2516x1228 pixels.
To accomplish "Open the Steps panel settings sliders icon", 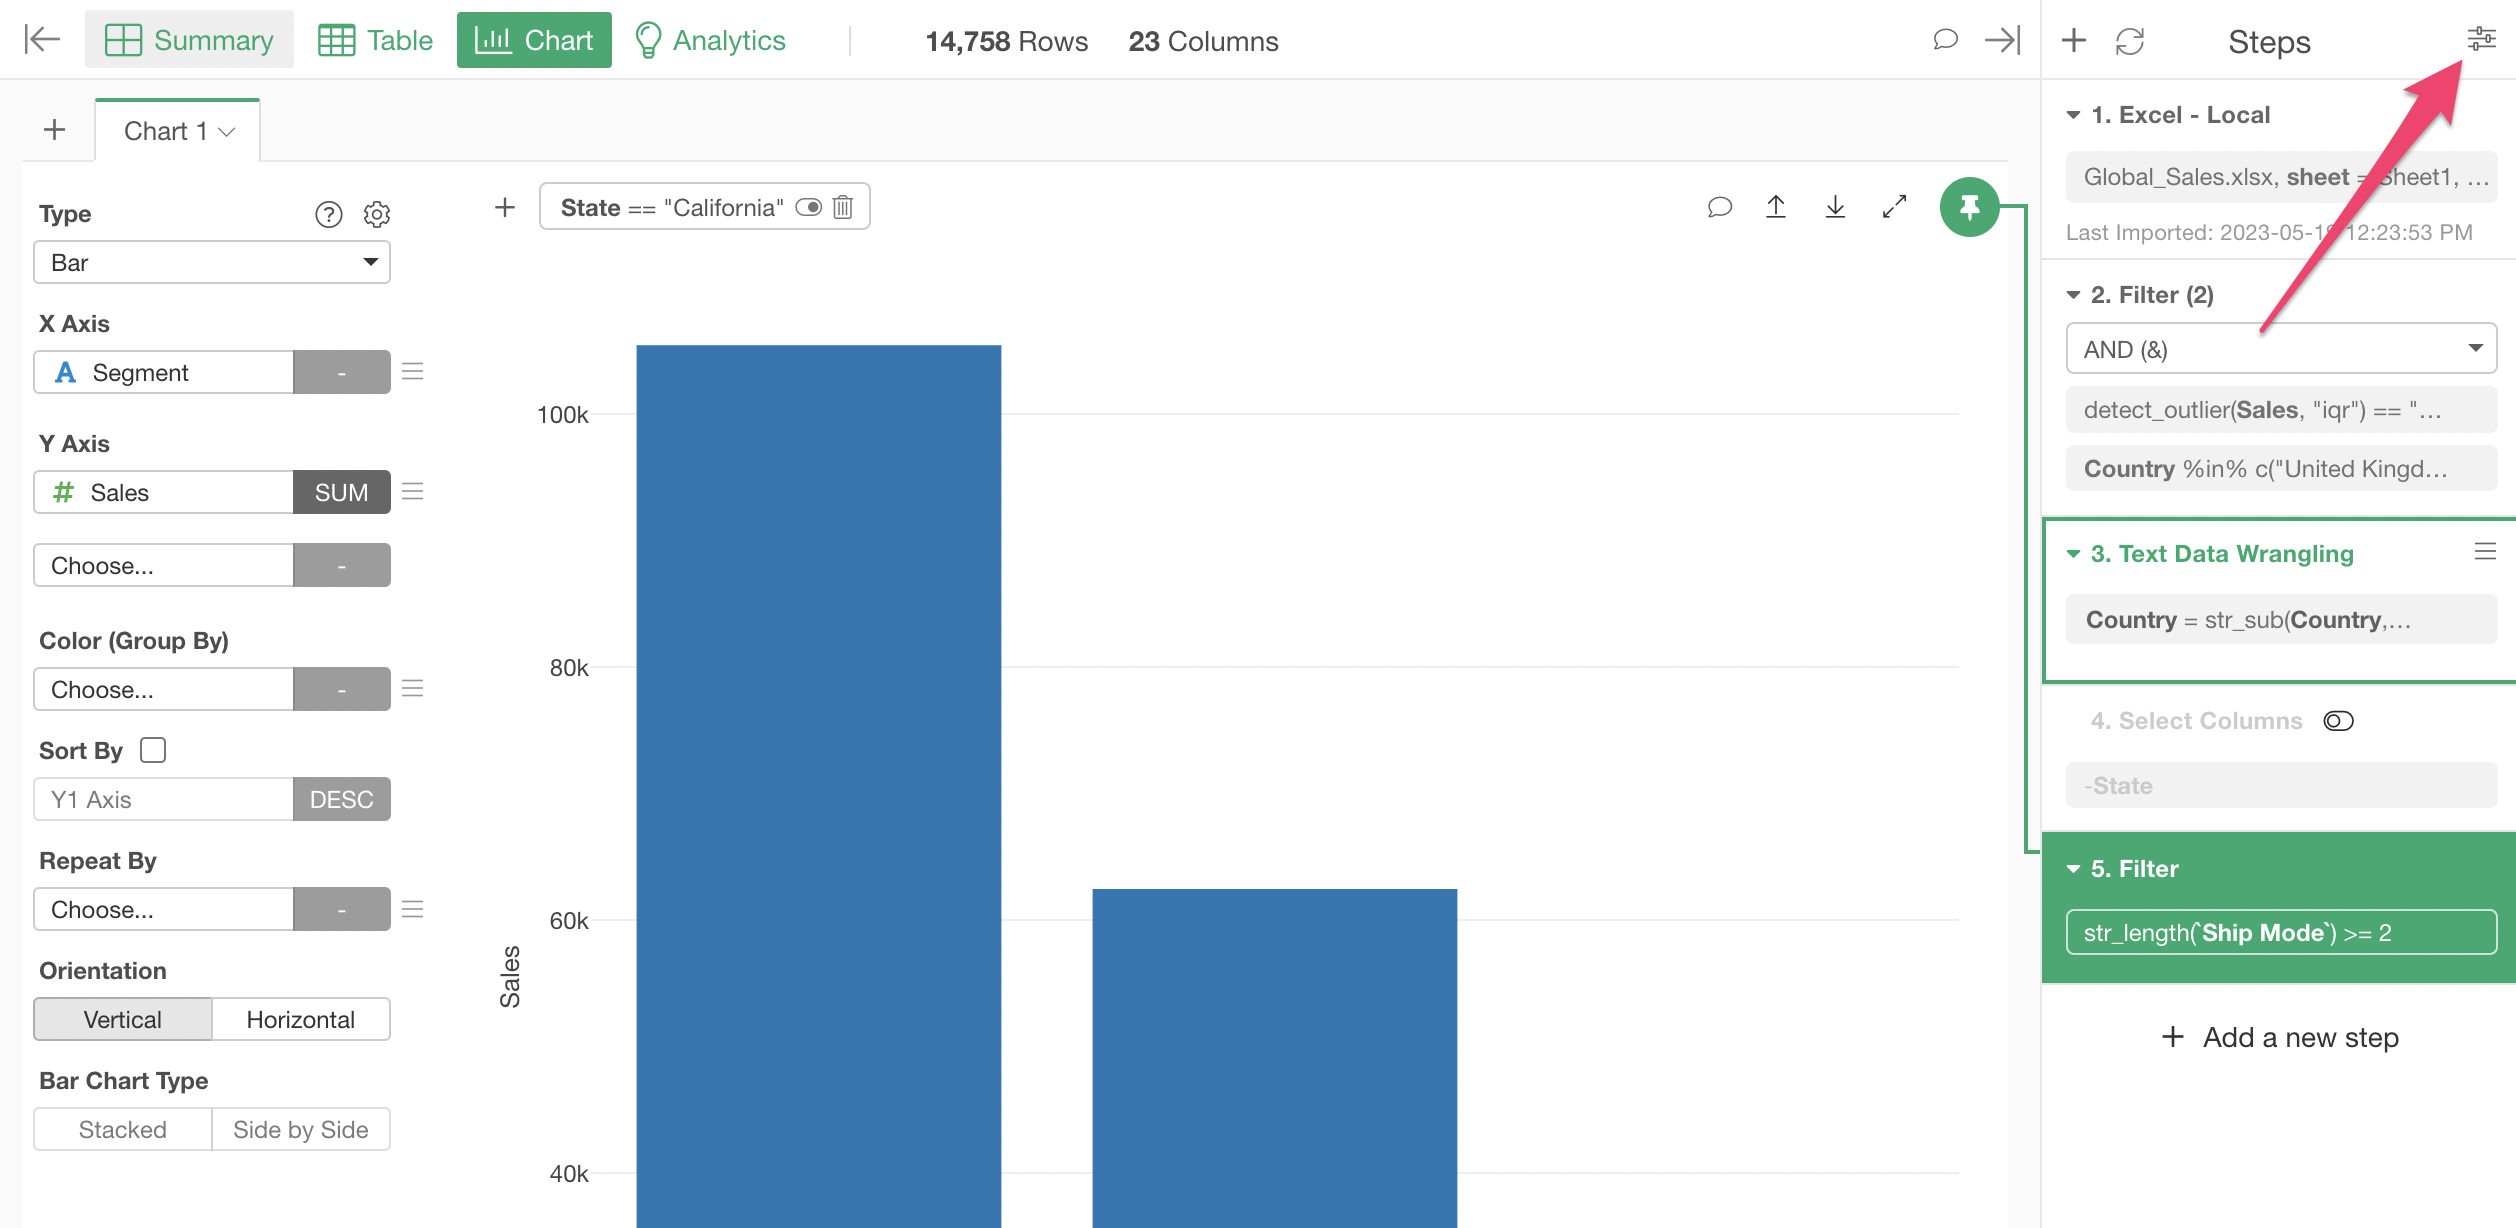I will 2481,40.
